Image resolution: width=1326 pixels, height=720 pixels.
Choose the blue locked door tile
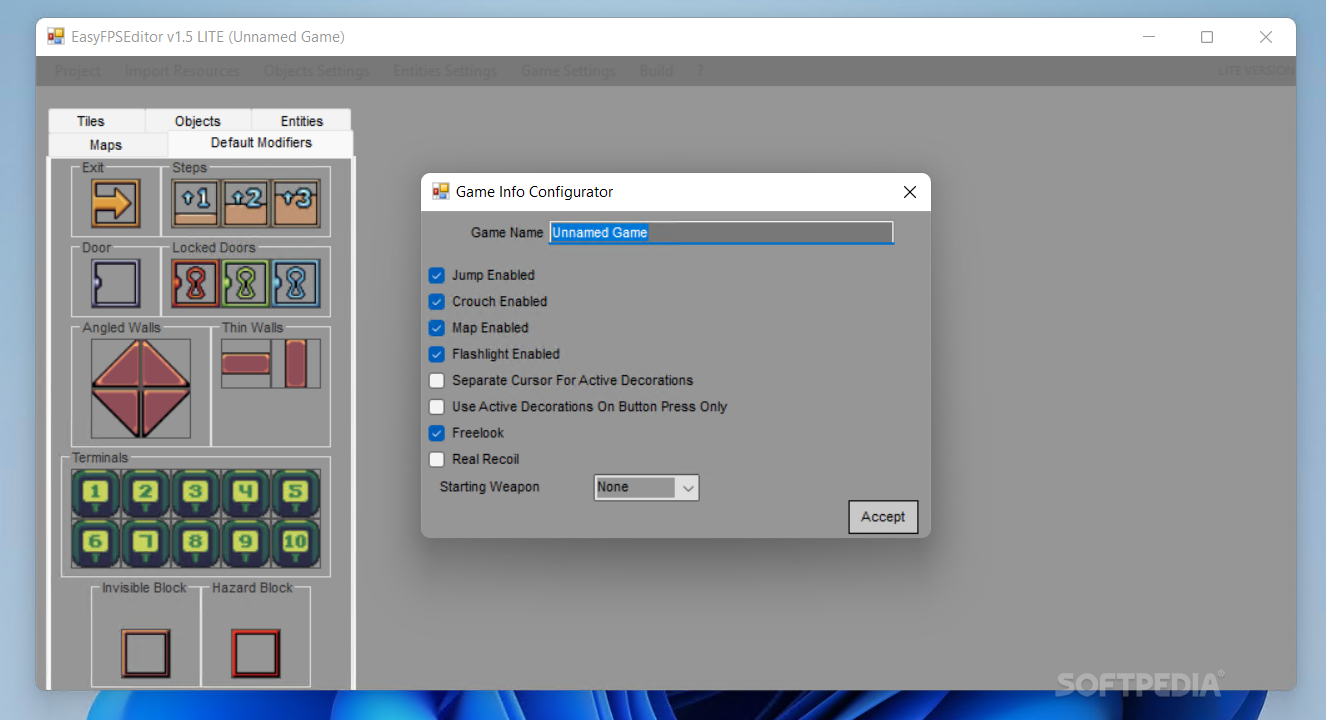296,284
